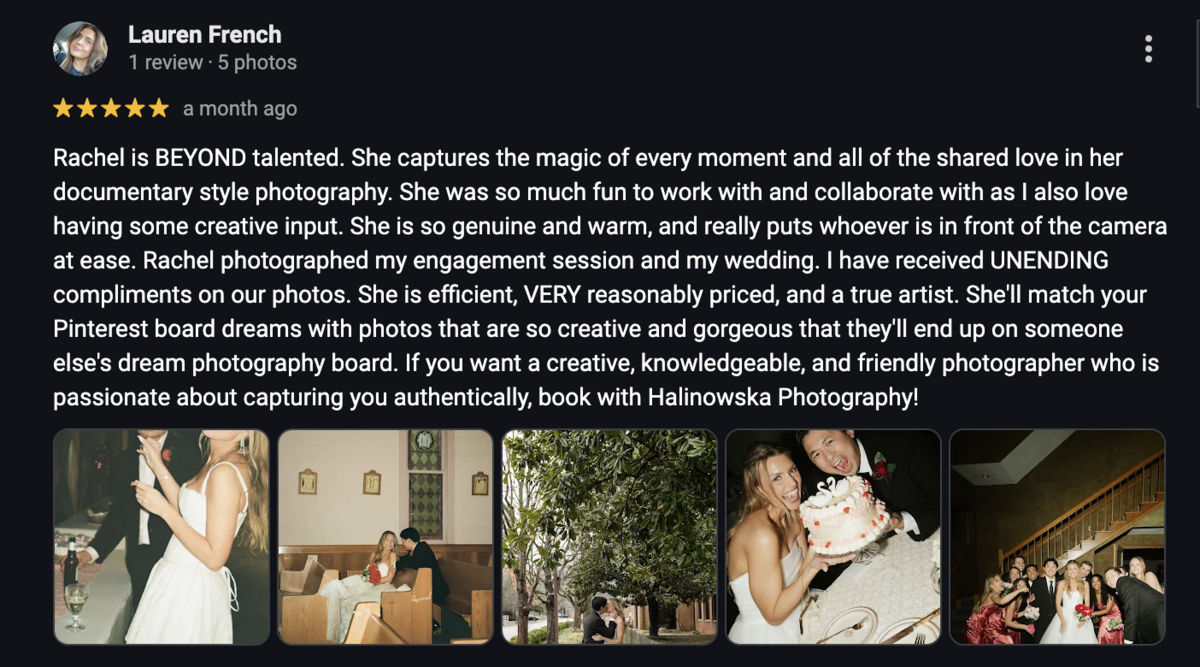Click the fifth star of the rating
The height and width of the screenshot is (667, 1200).
[159, 108]
